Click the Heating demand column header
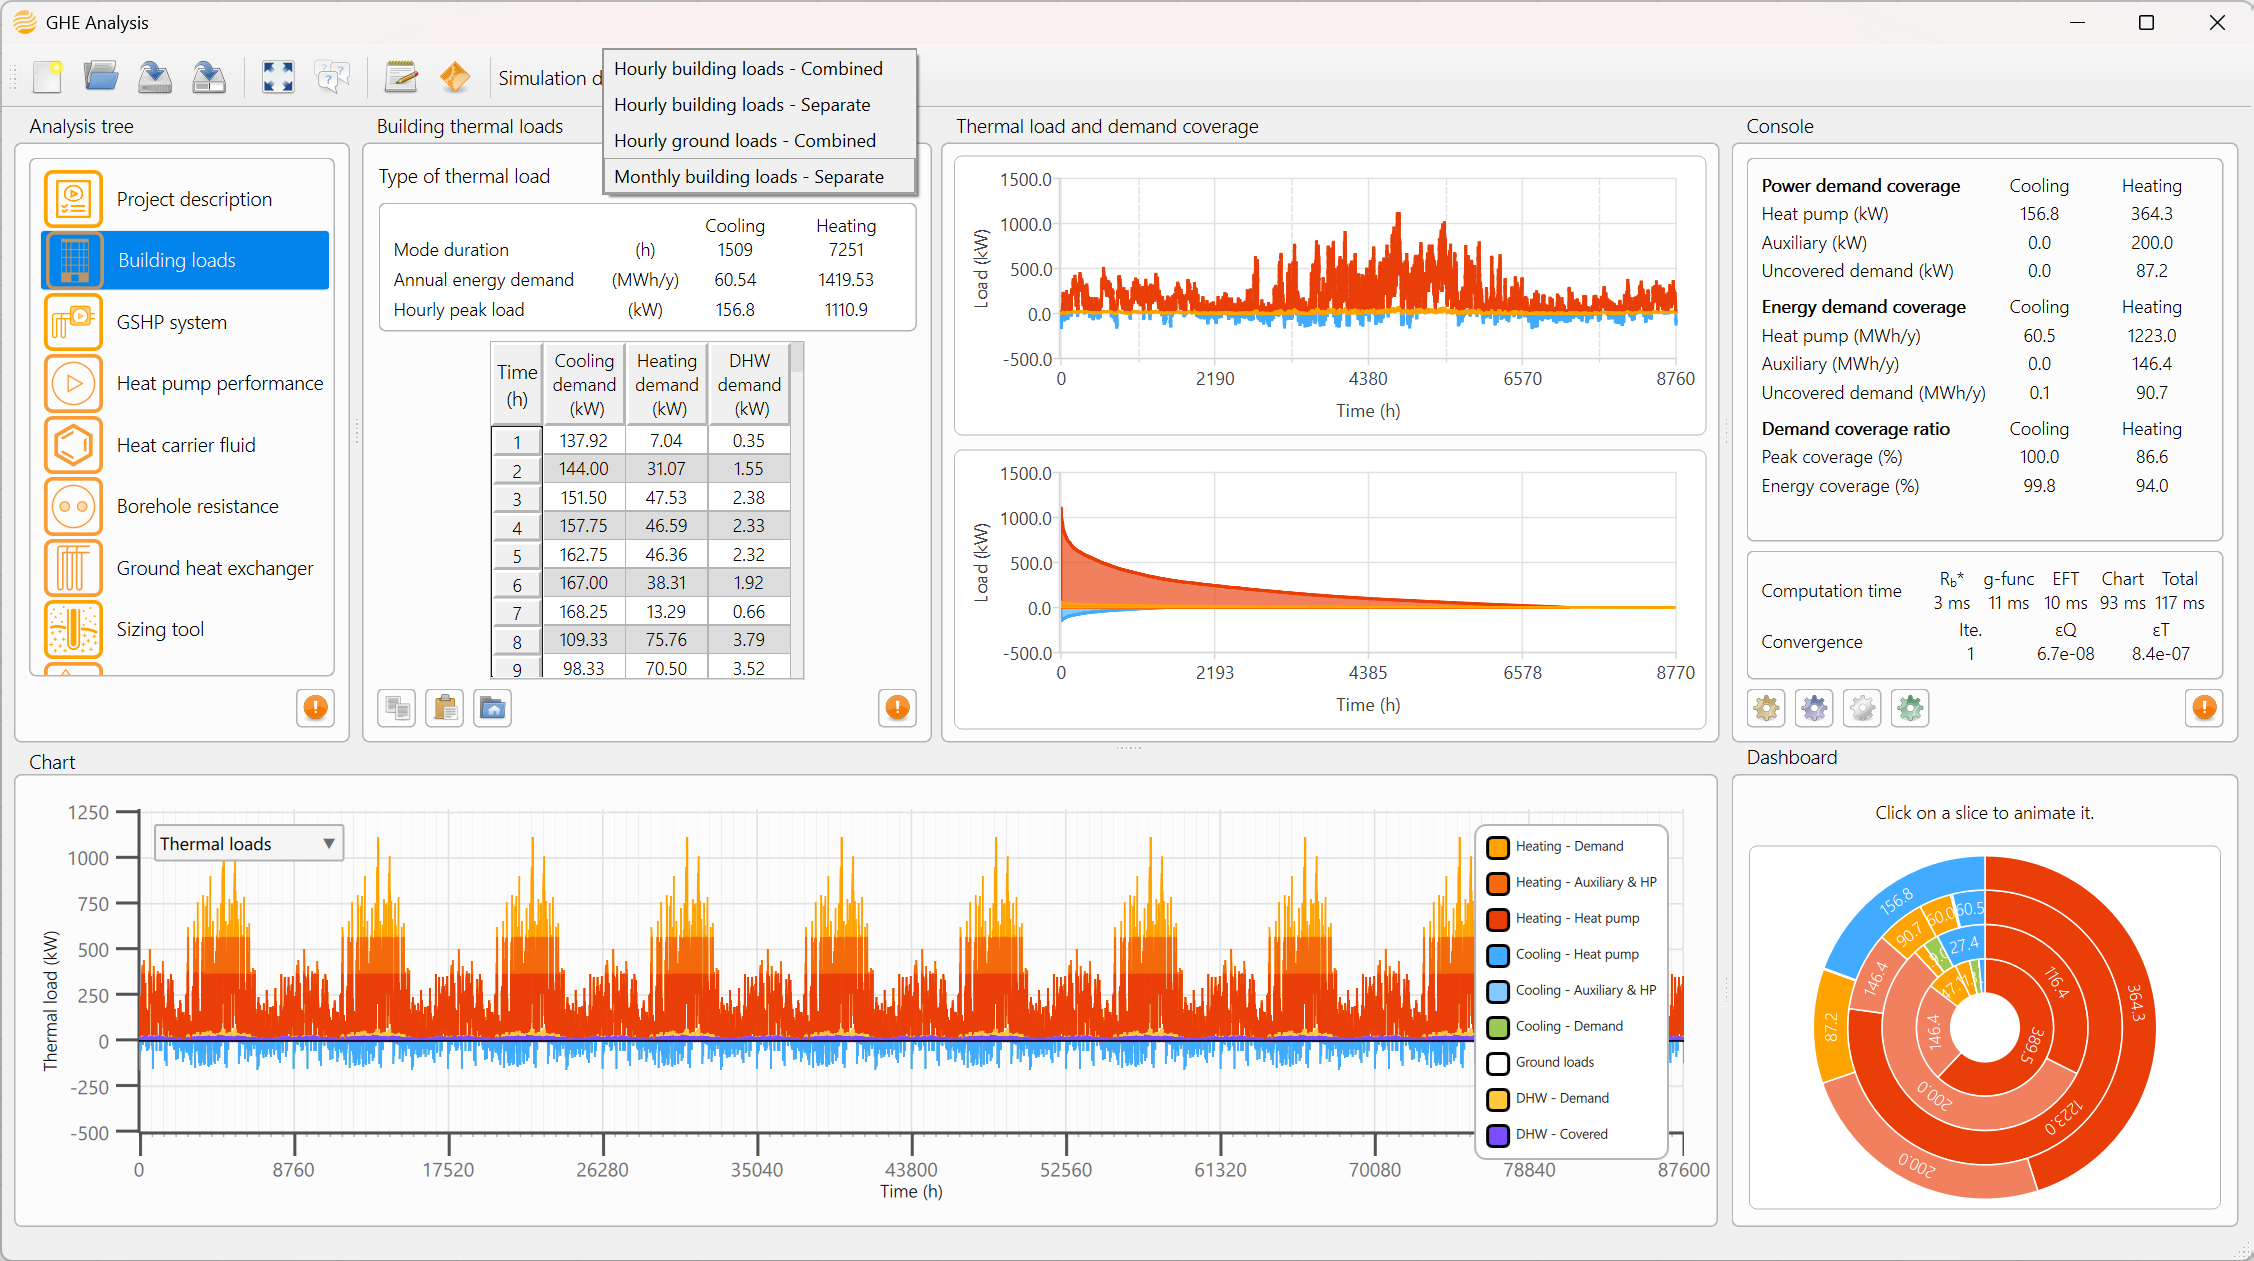The width and height of the screenshot is (2254, 1261). pos(667,385)
